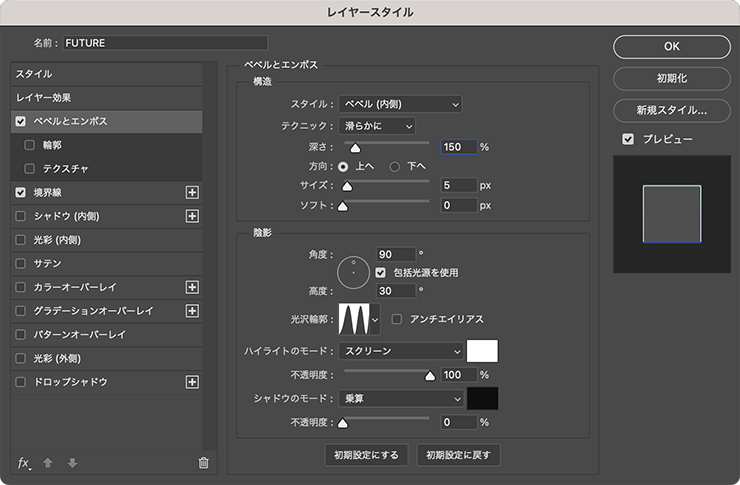The height and width of the screenshot is (485, 740).
Task: Open the スタイル ベベル (内側) dropdown
Action: 400,104
